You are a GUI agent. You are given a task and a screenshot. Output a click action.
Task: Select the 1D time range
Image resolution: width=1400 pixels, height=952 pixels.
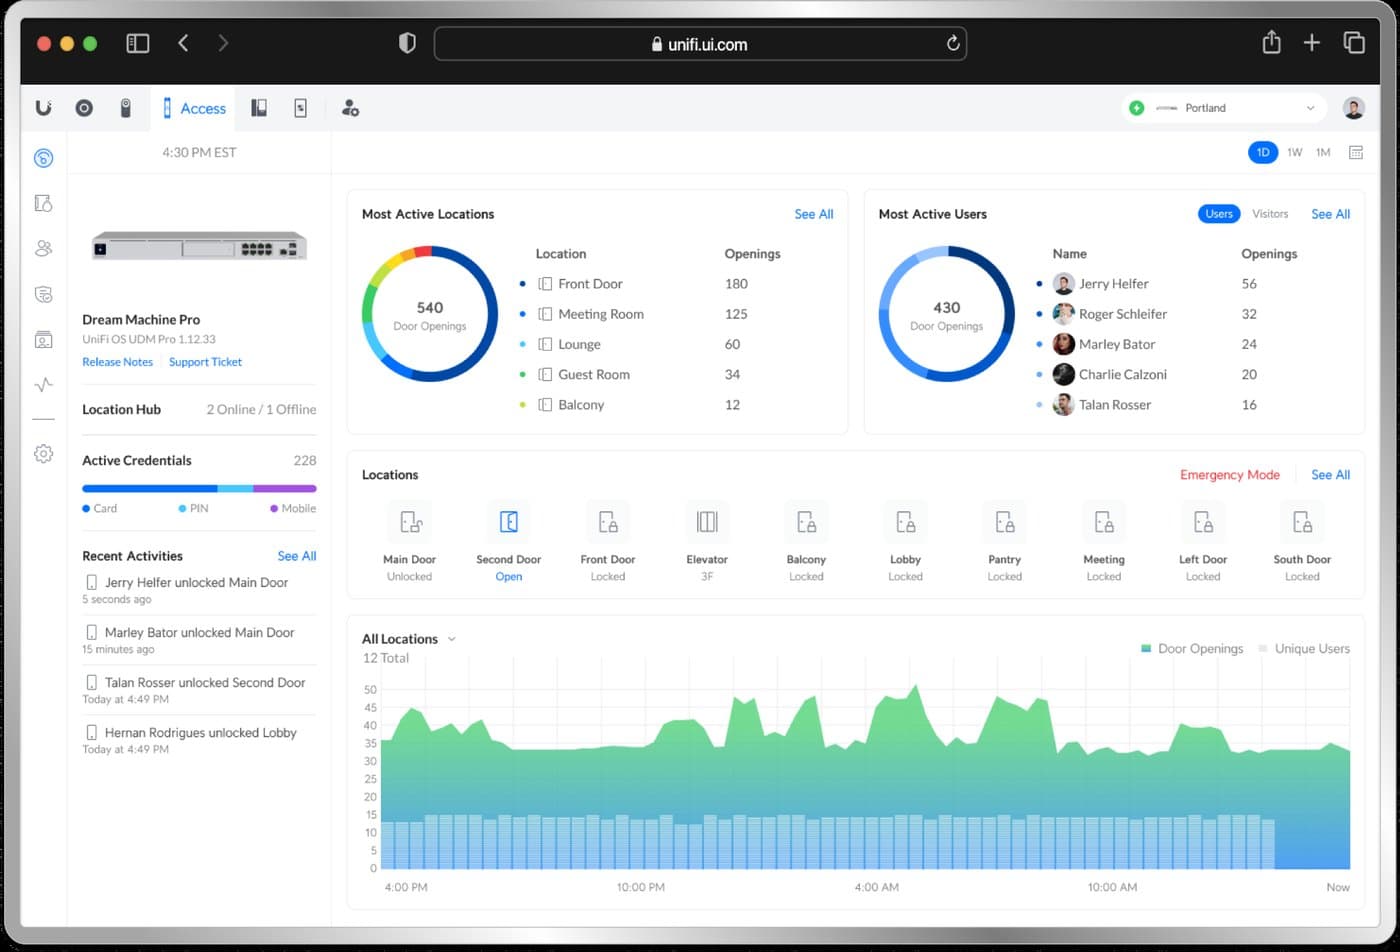click(1263, 152)
